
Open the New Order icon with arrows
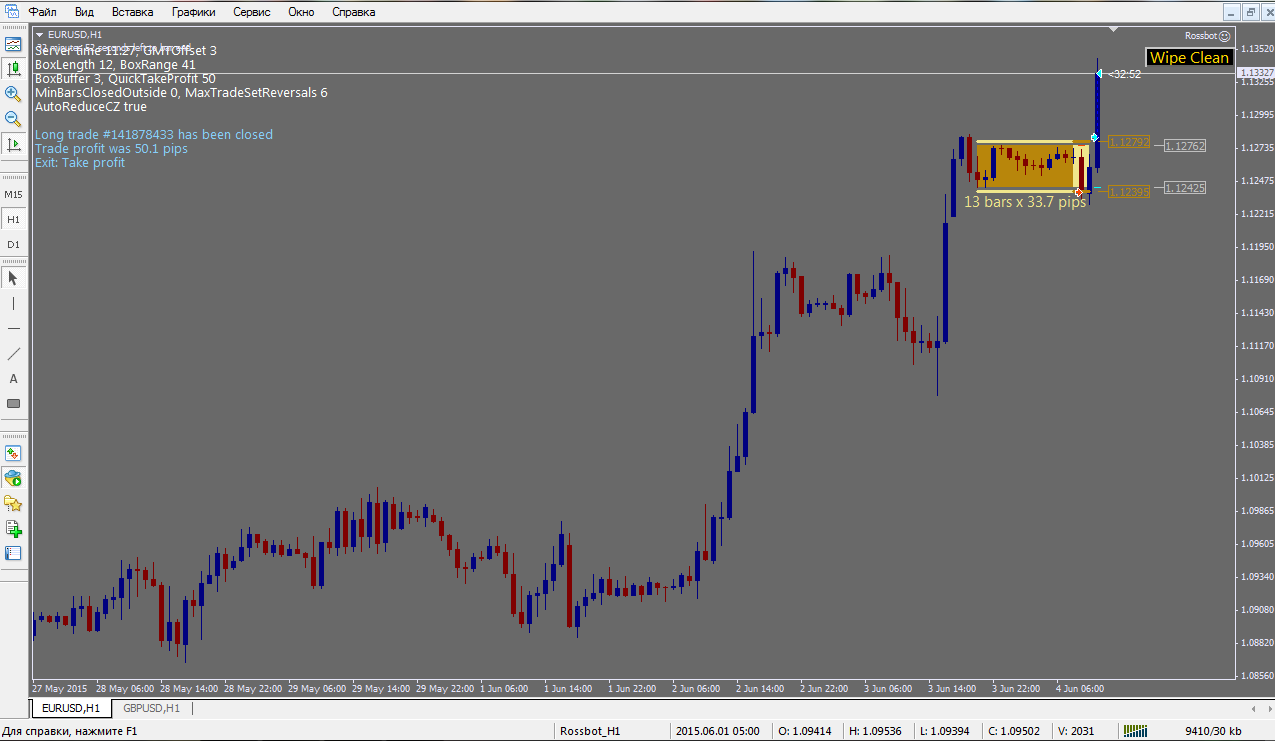click(x=13, y=453)
